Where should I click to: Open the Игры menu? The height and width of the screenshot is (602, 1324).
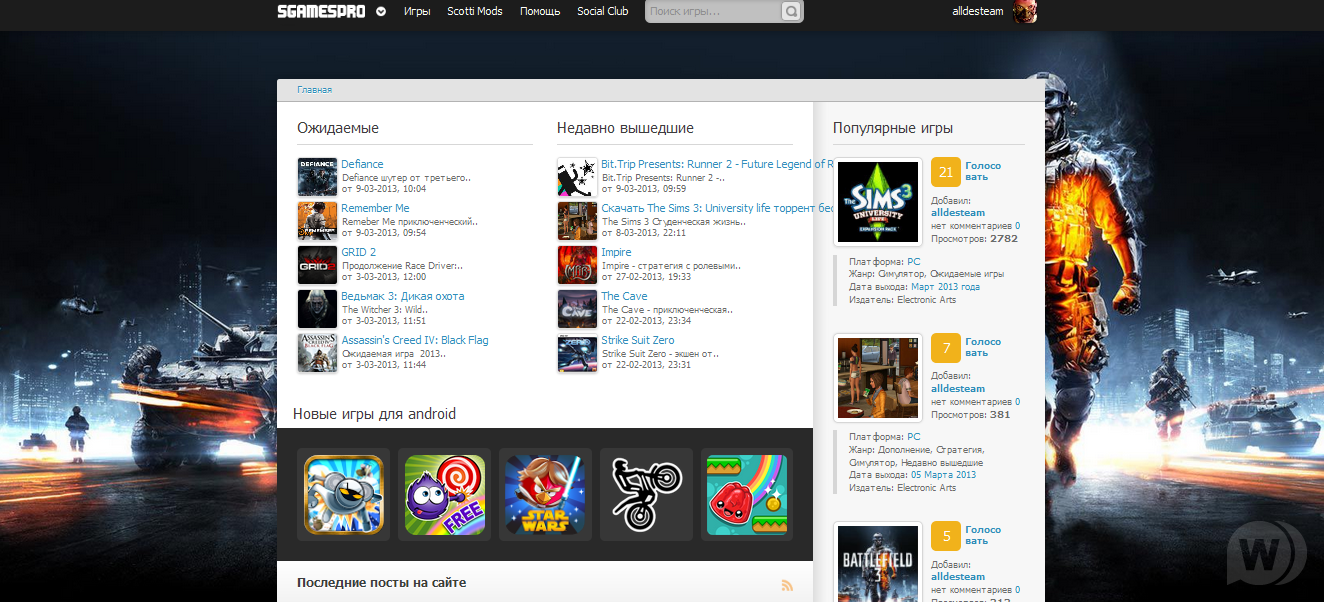(x=417, y=12)
